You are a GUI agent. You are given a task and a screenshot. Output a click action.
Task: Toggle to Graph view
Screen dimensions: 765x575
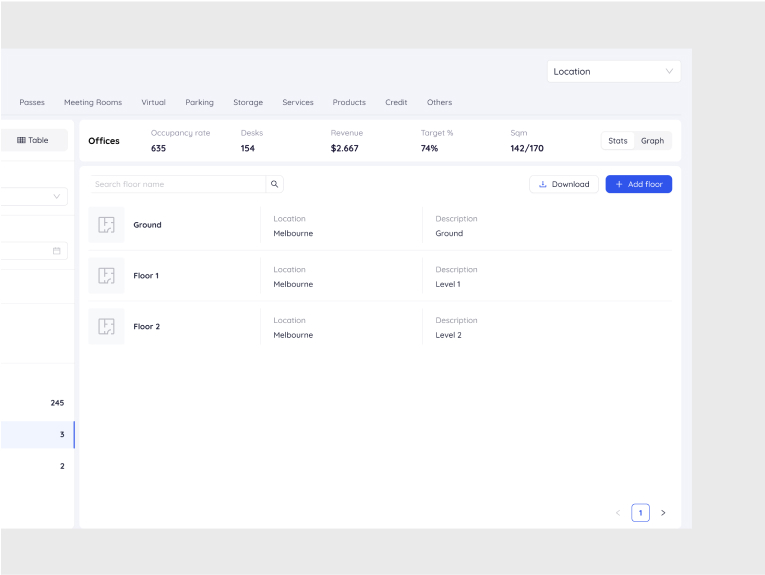click(653, 141)
